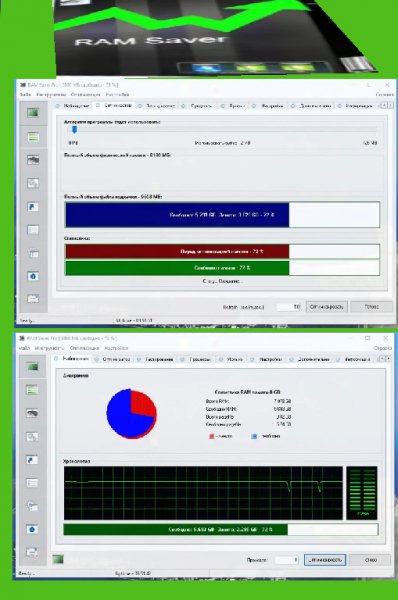398x600 pixels.
Task: Click white list-window sidebar icon in slider window
Action: point(33,230)
